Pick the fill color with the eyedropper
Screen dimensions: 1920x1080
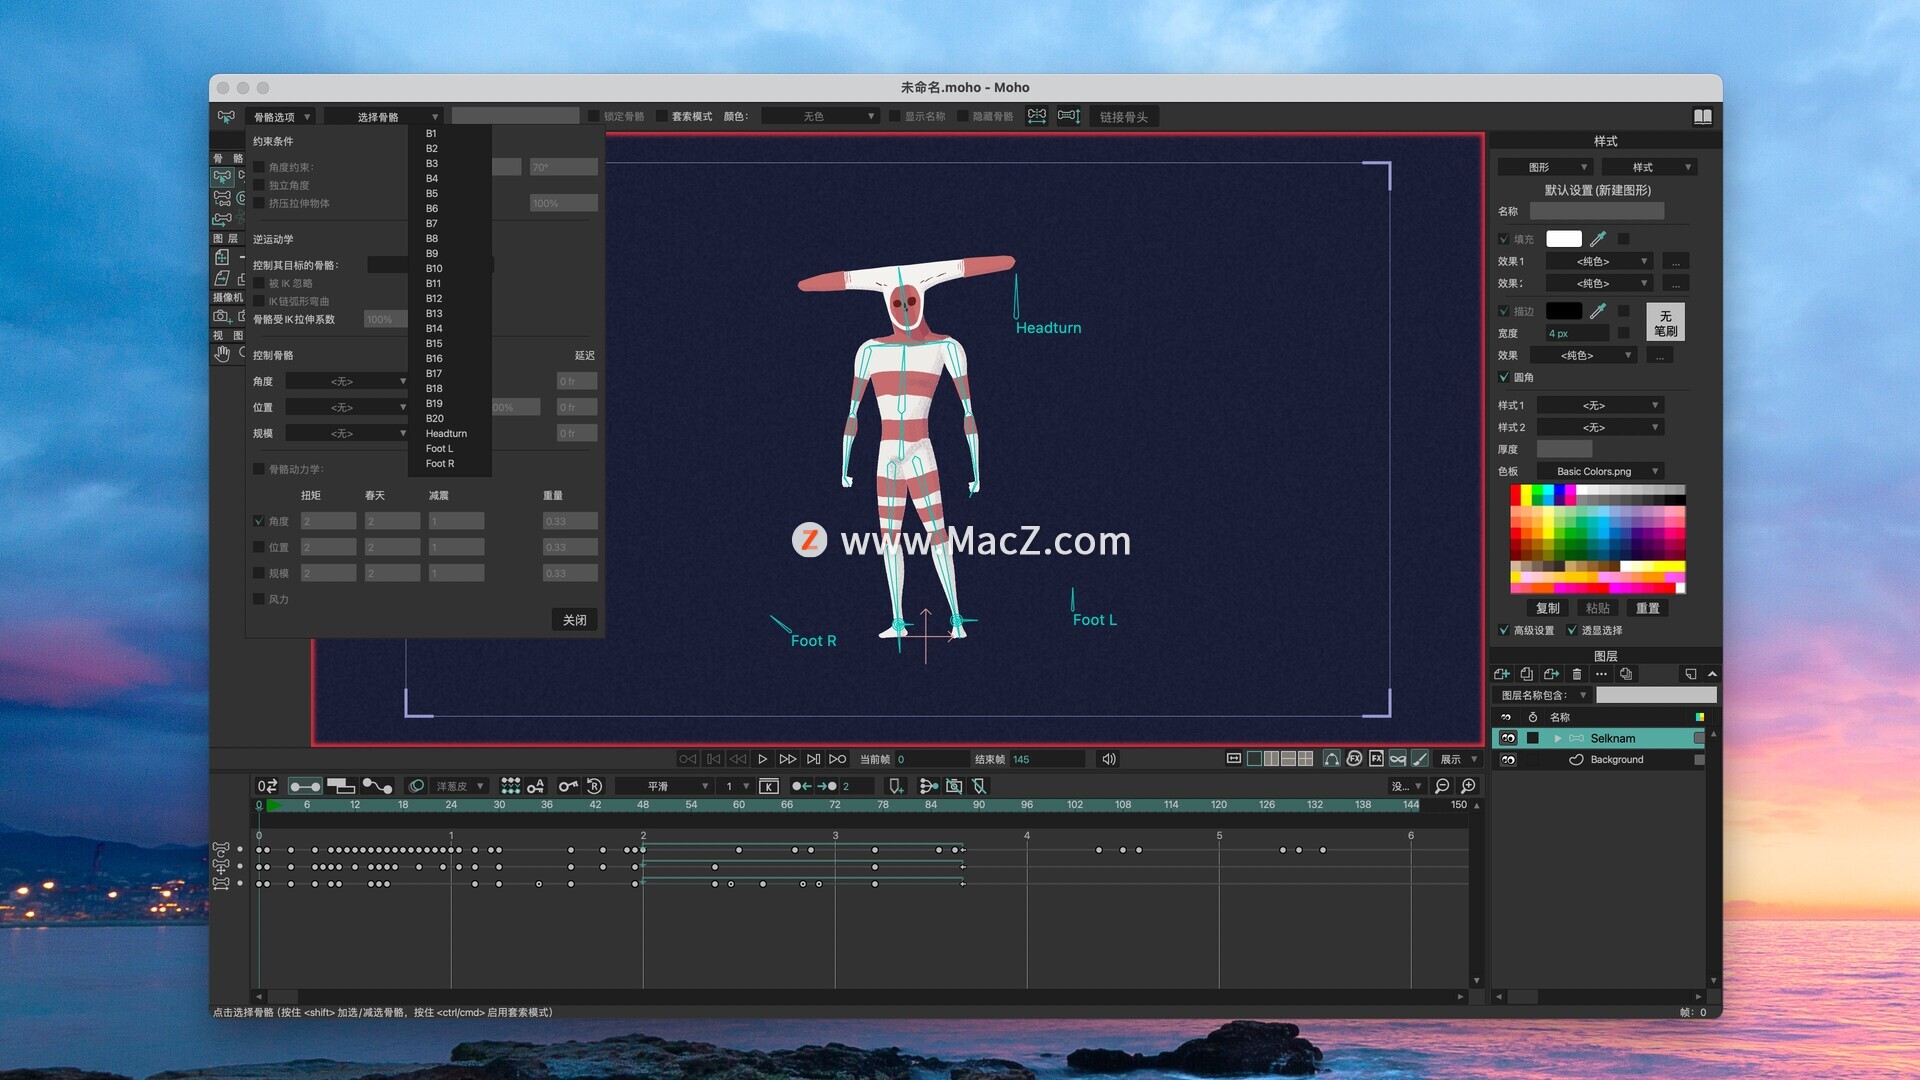point(1598,239)
